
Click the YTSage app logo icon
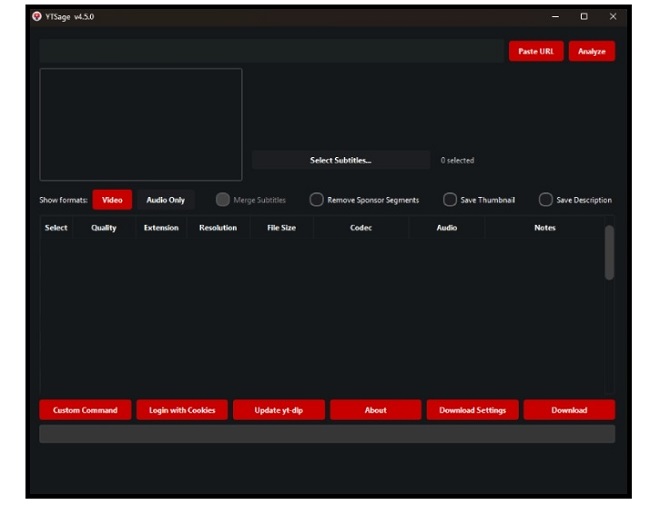pos(37,17)
